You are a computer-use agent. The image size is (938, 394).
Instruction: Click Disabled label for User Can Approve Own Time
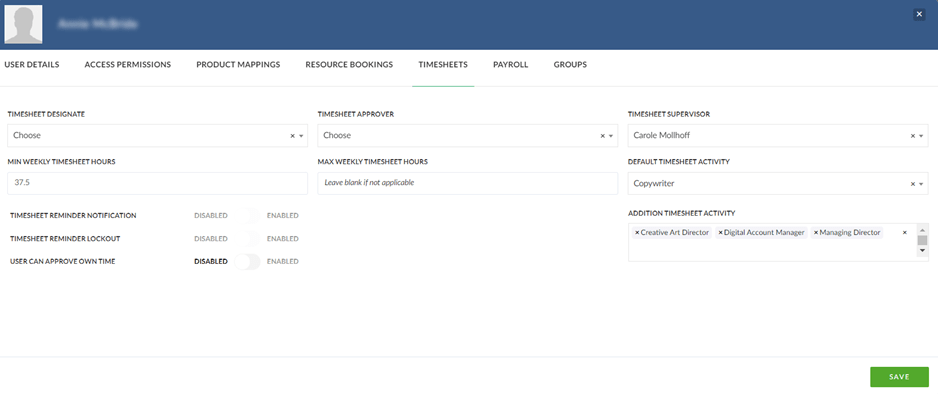211,262
